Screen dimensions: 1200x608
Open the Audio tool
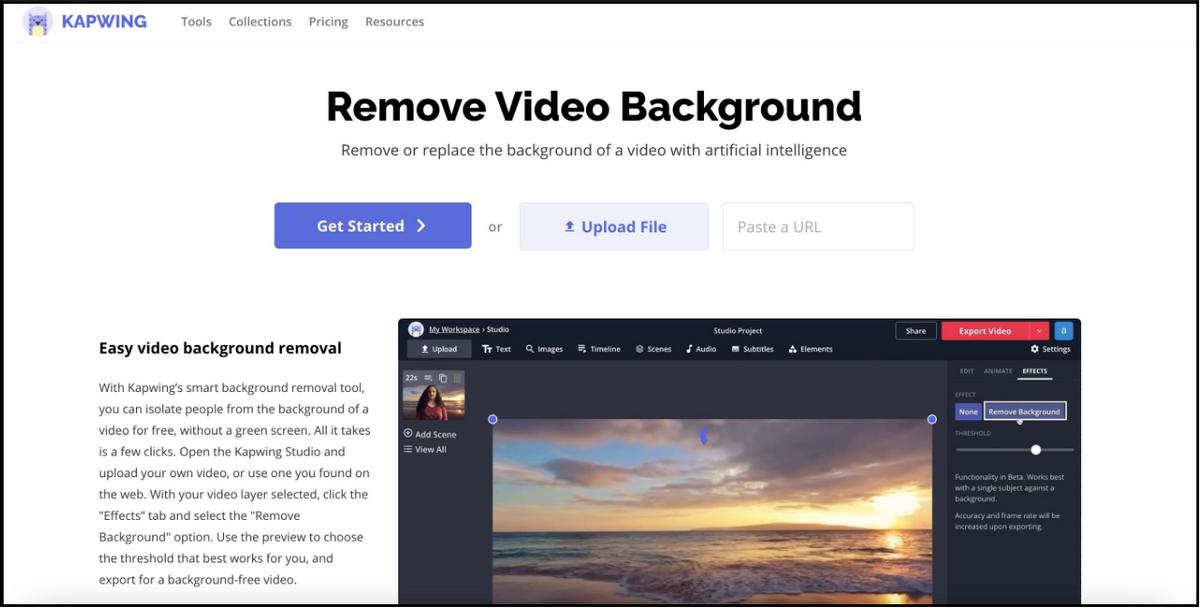700,349
